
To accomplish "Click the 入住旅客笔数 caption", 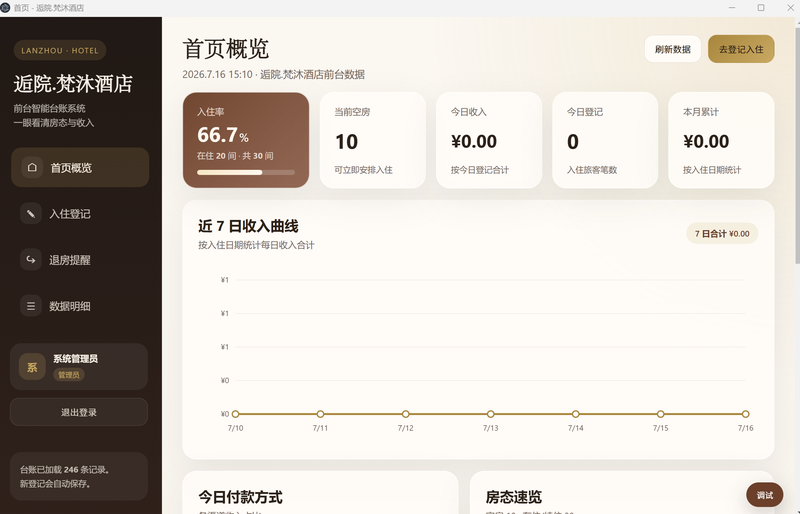I will [x=592, y=170].
